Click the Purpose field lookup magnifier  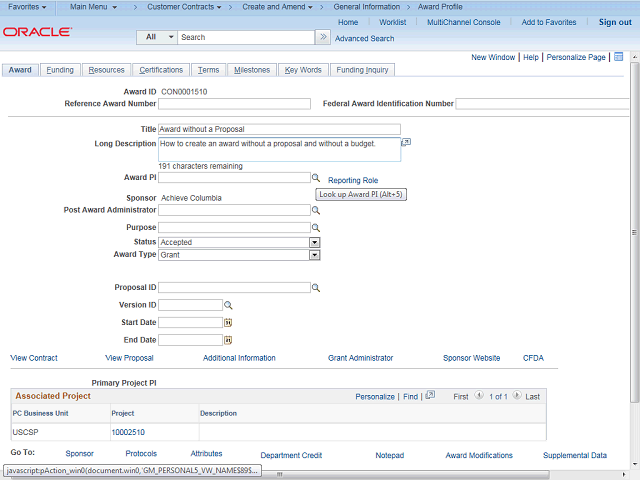[315, 228]
